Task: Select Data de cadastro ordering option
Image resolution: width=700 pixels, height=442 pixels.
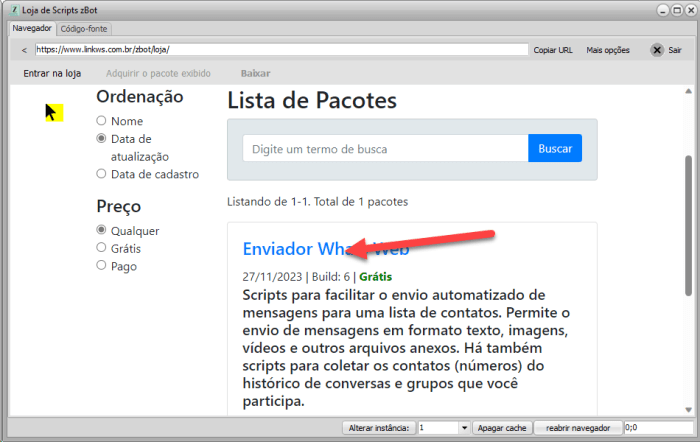Action: click(101, 174)
